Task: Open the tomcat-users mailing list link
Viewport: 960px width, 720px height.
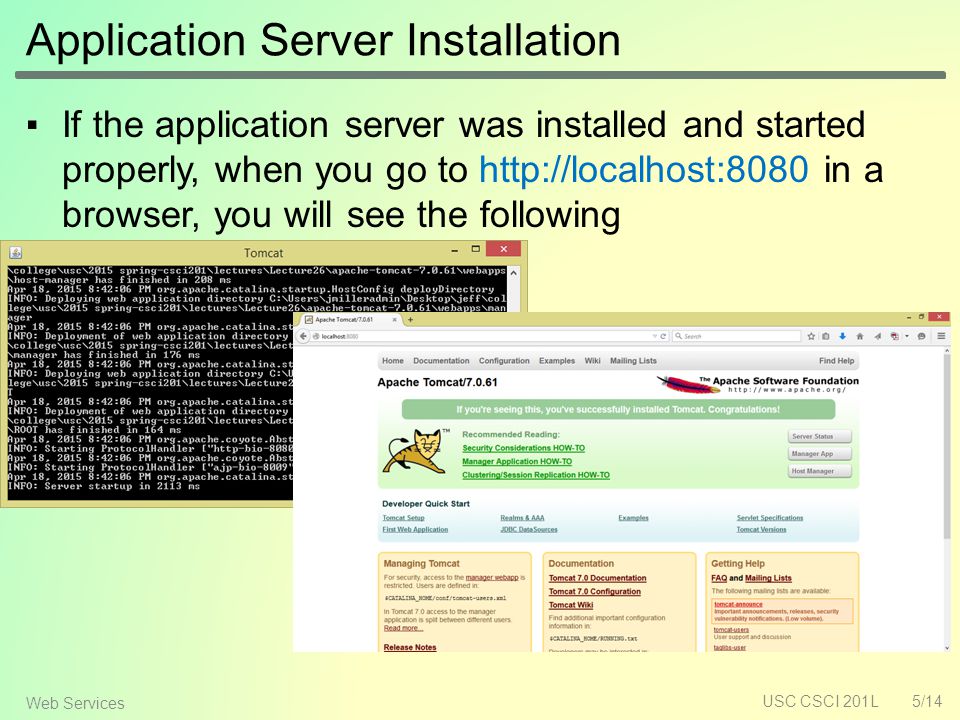Action: (731, 629)
